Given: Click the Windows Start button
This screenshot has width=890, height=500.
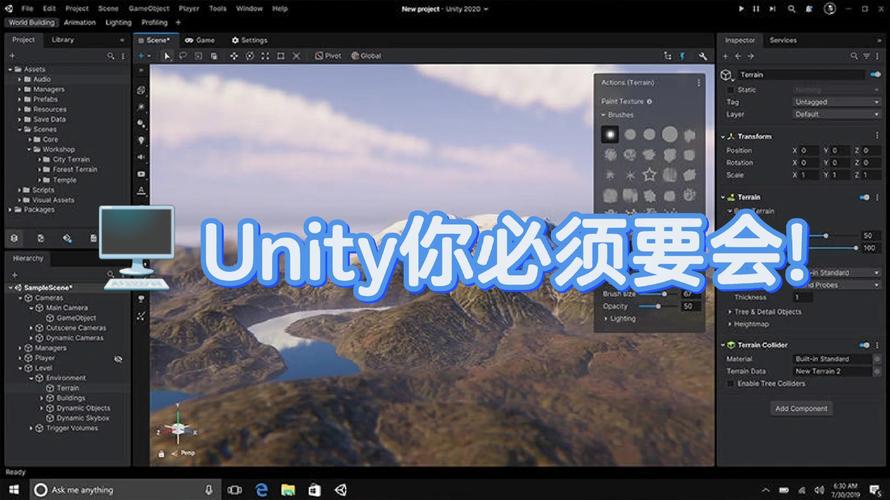Looking at the screenshot, I should click(x=14, y=489).
